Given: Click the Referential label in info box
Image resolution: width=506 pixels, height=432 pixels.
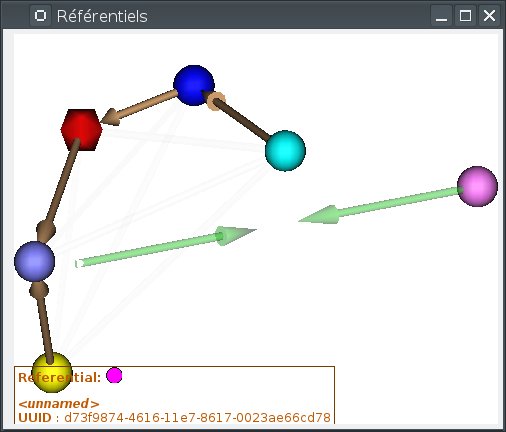Looking at the screenshot, I should (59, 378).
